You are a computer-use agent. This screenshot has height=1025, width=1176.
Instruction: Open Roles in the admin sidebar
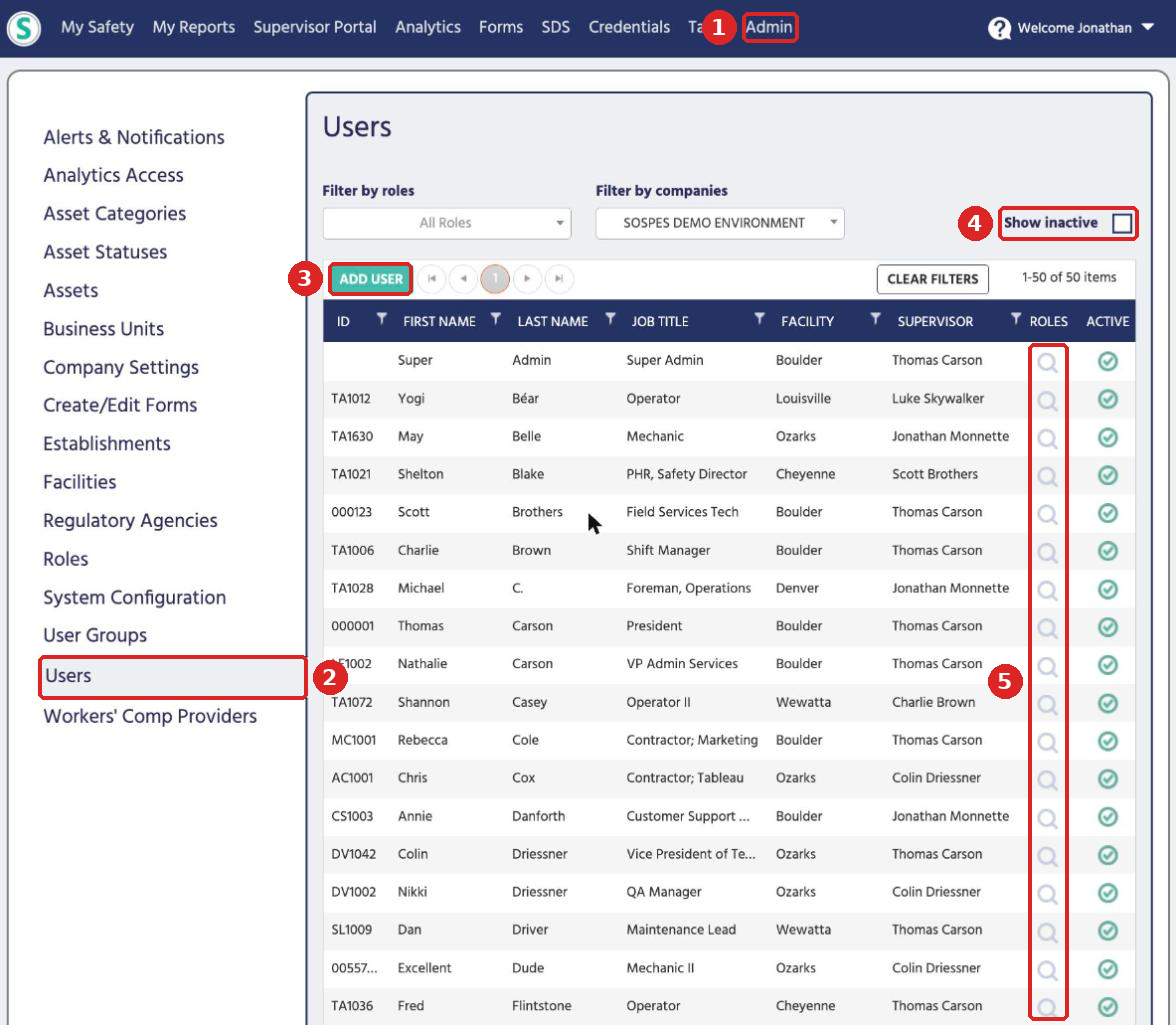66,559
